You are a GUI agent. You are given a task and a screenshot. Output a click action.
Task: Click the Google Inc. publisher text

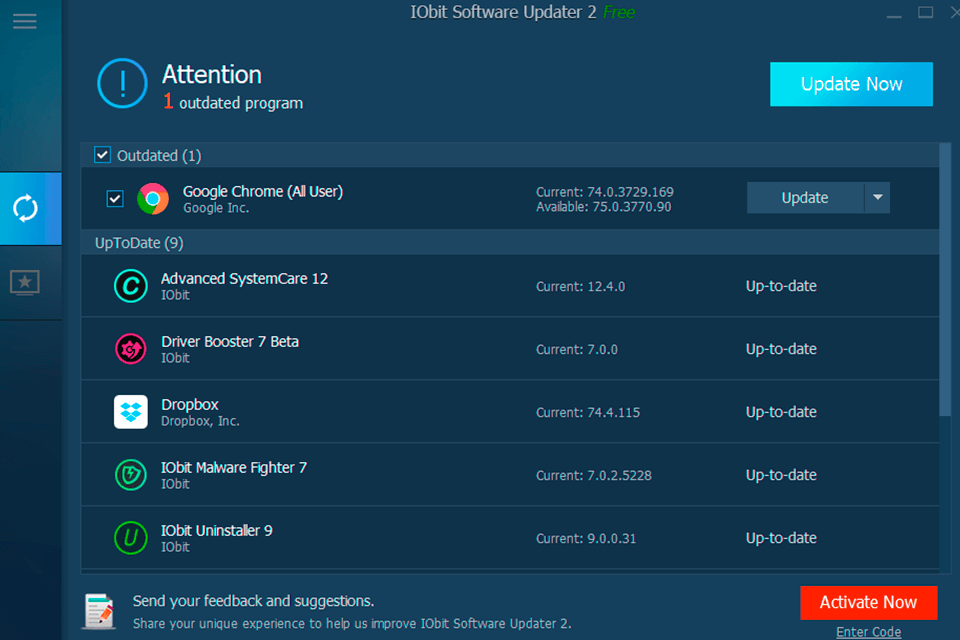[216, 208]
